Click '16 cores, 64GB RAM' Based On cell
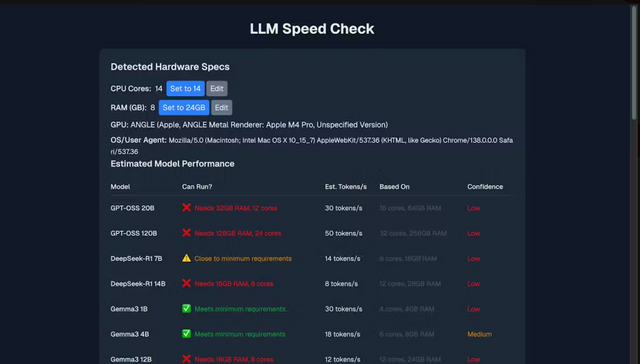640x364 pixels. coord(410,208)
